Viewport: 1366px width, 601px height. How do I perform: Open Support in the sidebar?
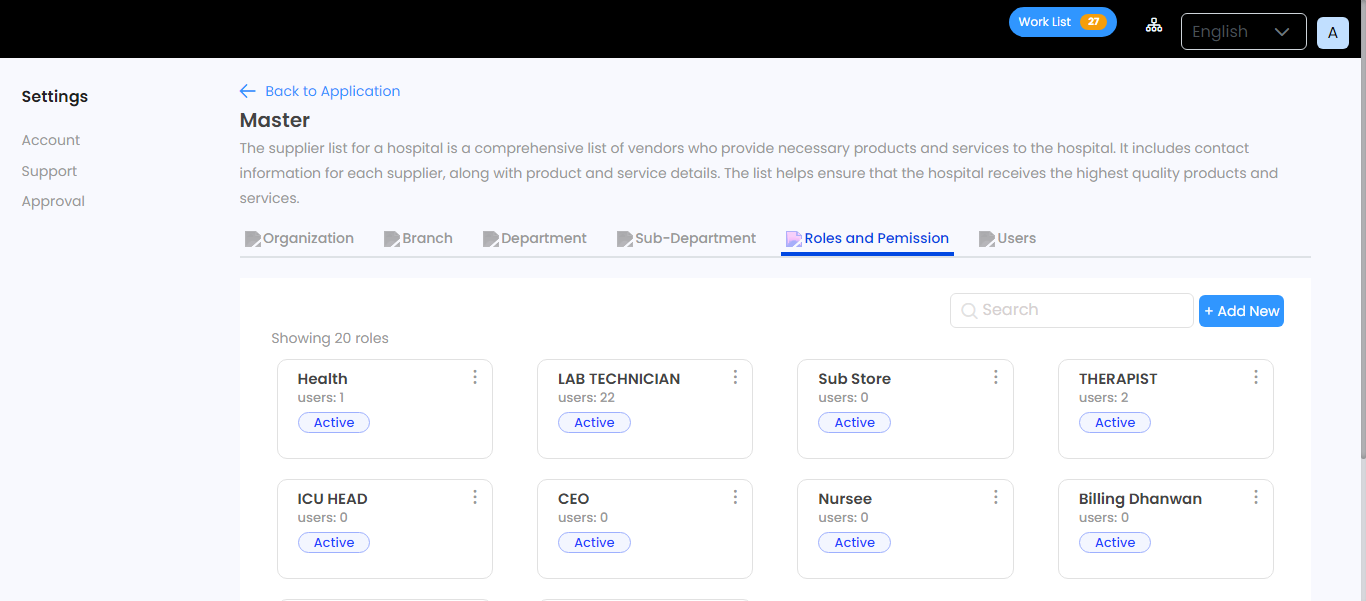[x=49, y=171]
